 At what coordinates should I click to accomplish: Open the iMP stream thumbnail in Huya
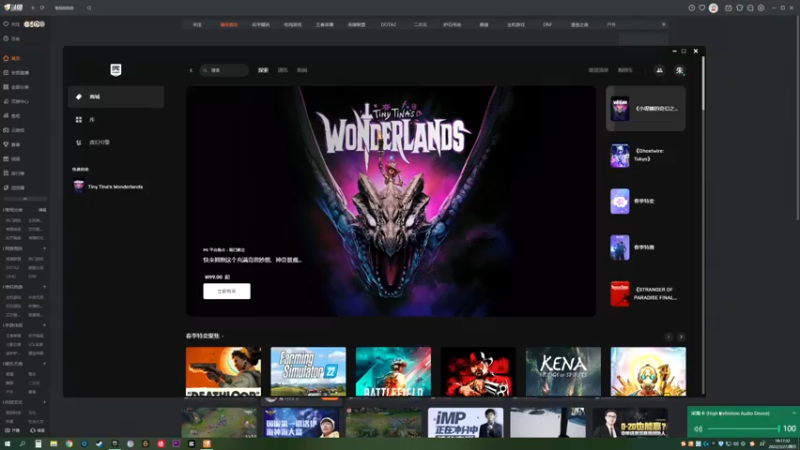tap(465, 422)
